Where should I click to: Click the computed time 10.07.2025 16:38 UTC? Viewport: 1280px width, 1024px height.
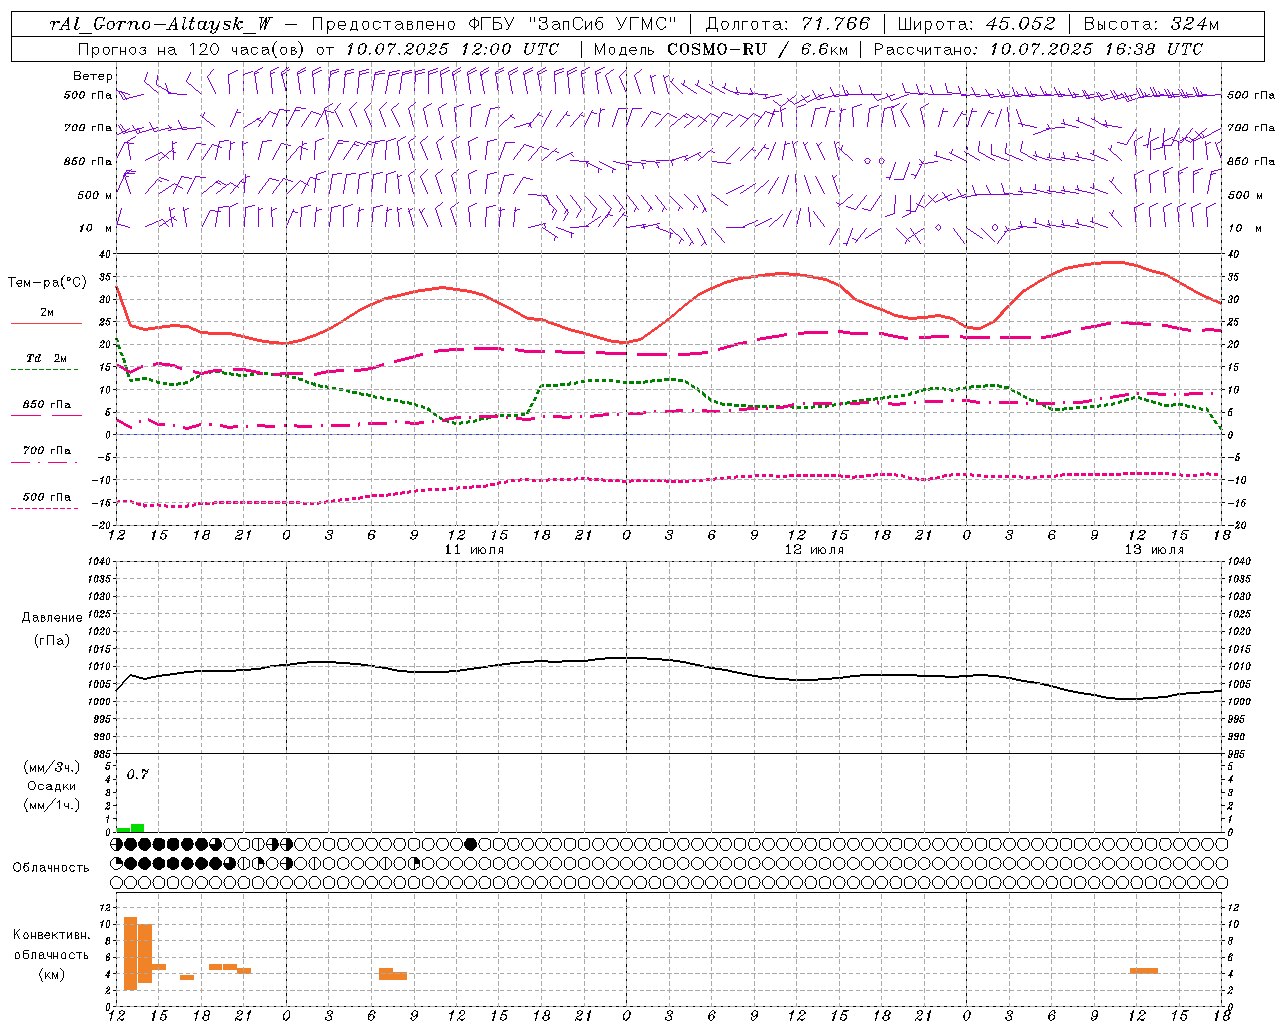(1096, 49)
